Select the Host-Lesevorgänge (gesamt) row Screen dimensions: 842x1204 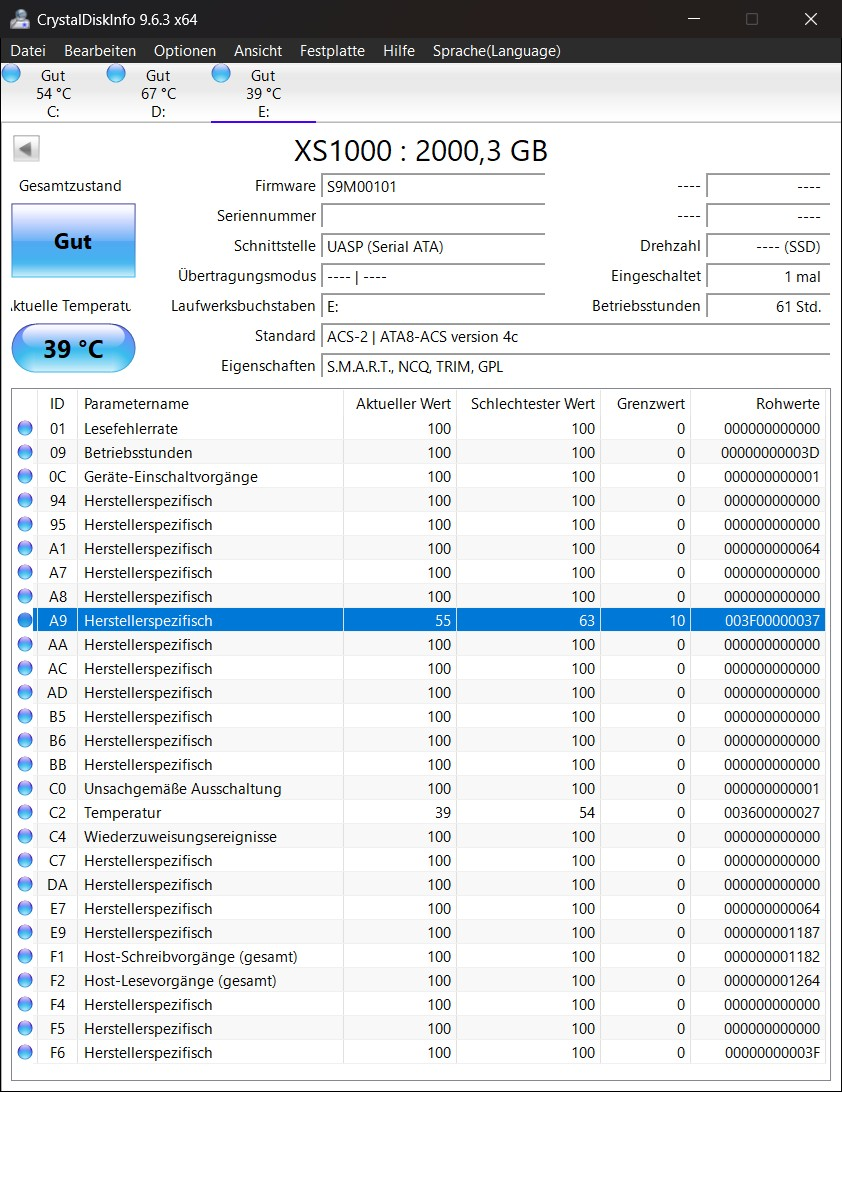(x=420, y=981)
